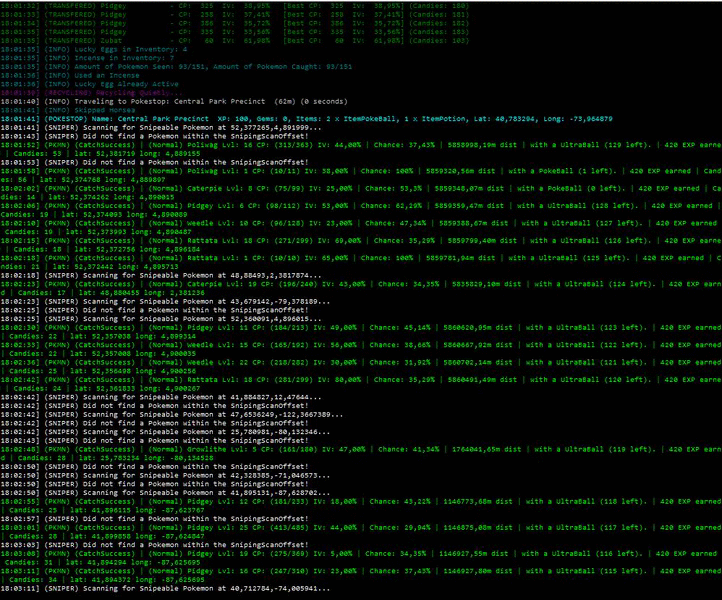Click the 18:03:03 "Did not find a Pokemon" line
Viewport: 722px width, 600px height.
click(154, 545)
